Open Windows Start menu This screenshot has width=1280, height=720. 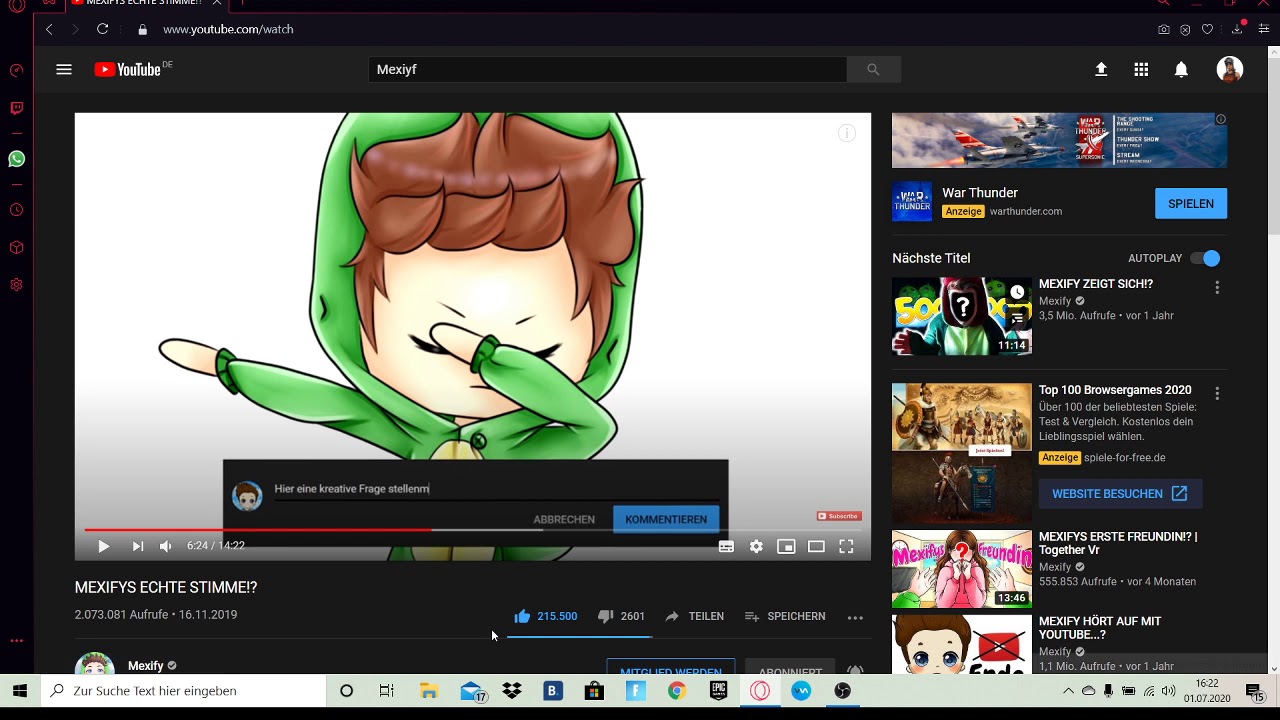tap(20, 691)
